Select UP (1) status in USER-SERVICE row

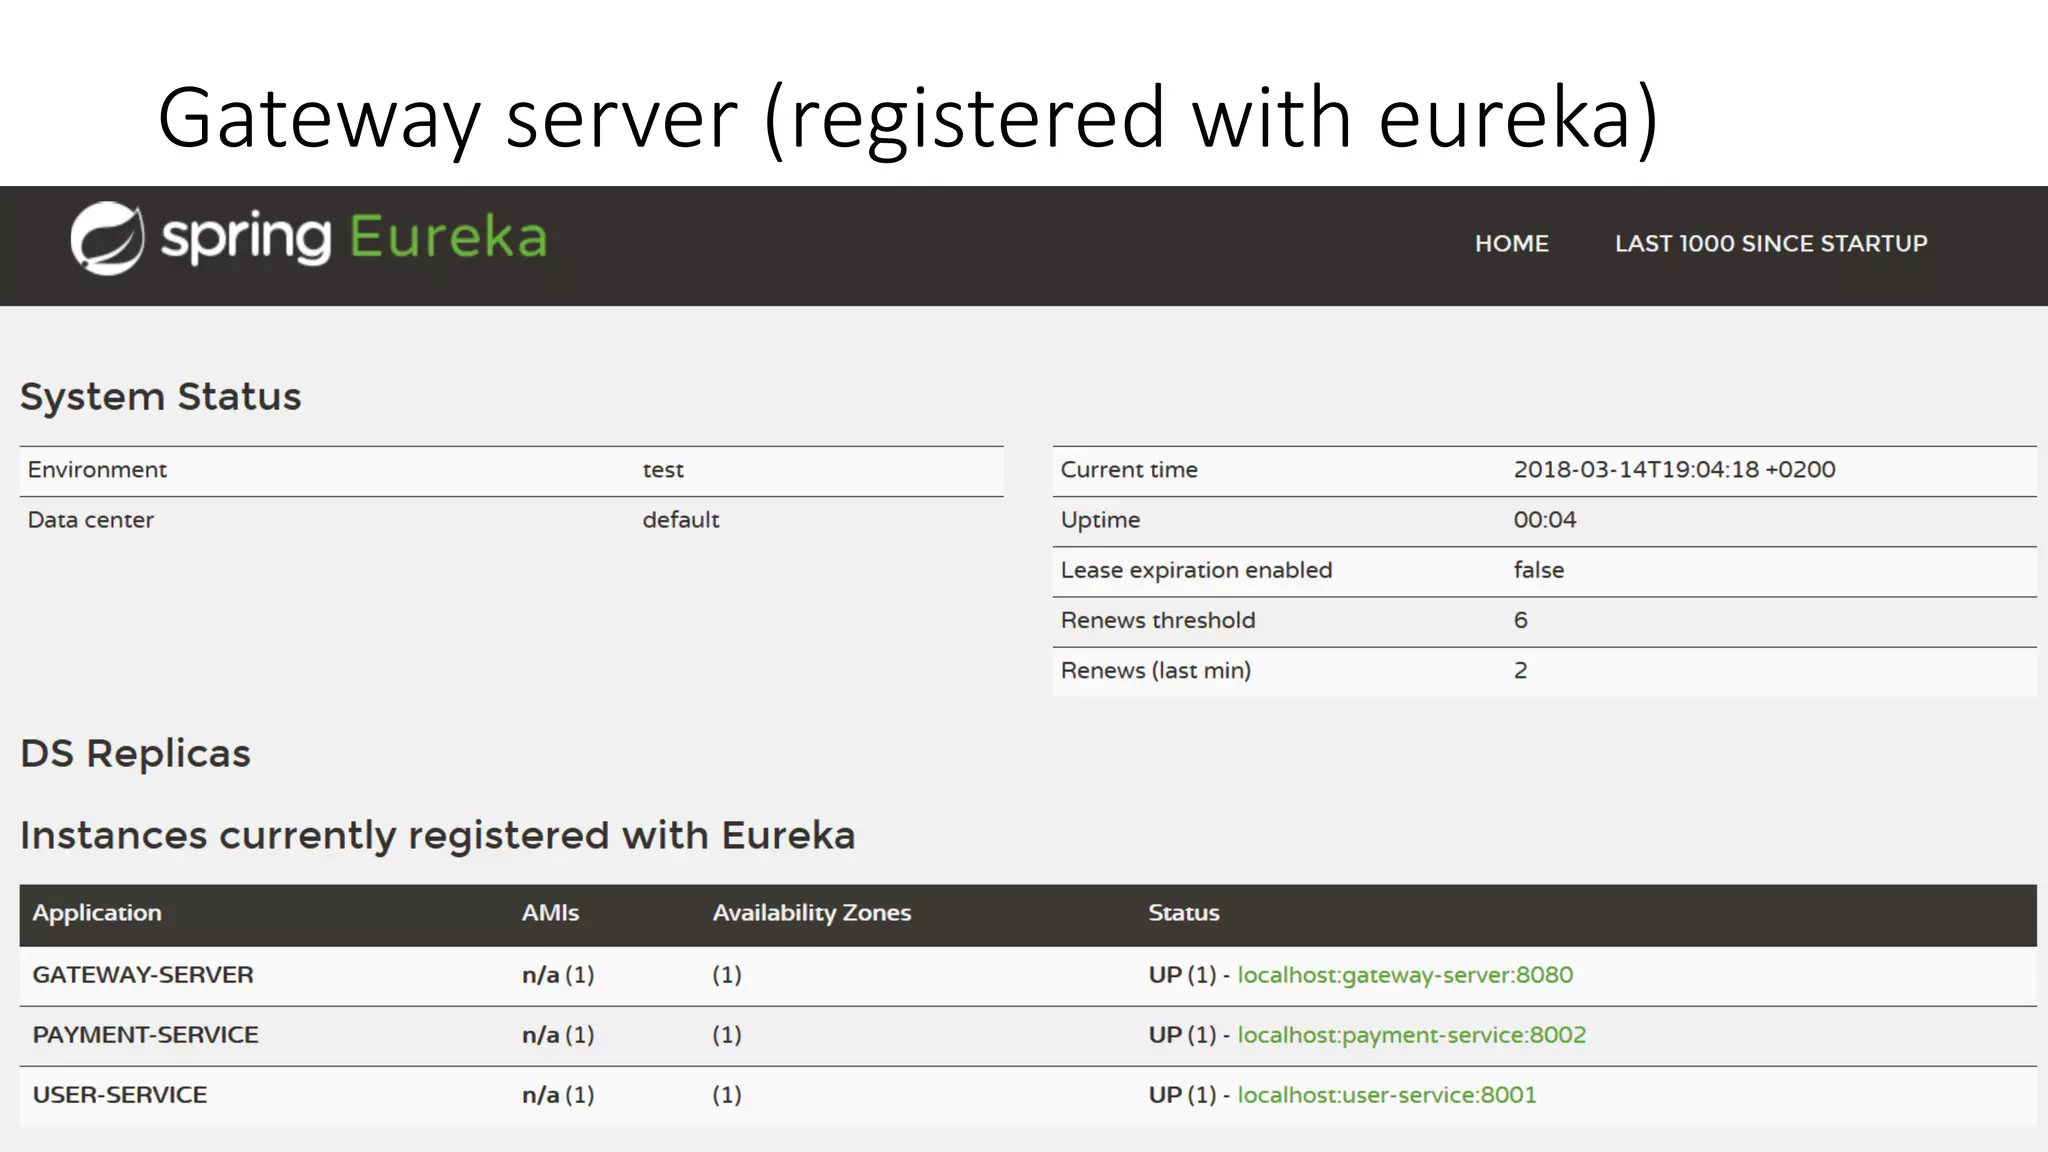point(1182,1095)
